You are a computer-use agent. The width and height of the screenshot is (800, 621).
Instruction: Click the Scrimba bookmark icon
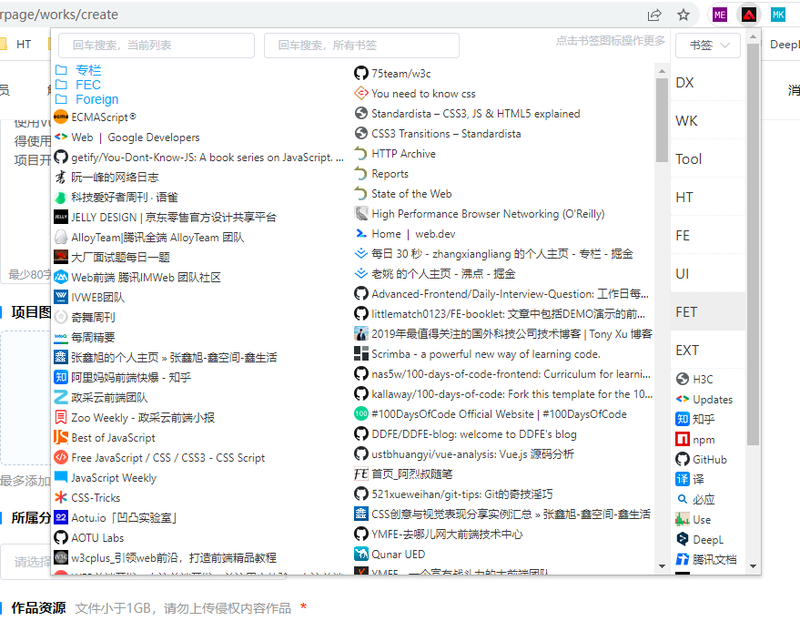(361, 353)
